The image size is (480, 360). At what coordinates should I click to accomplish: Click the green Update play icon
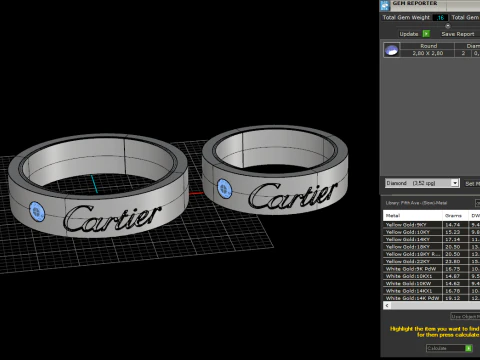[x=426, y=34]
